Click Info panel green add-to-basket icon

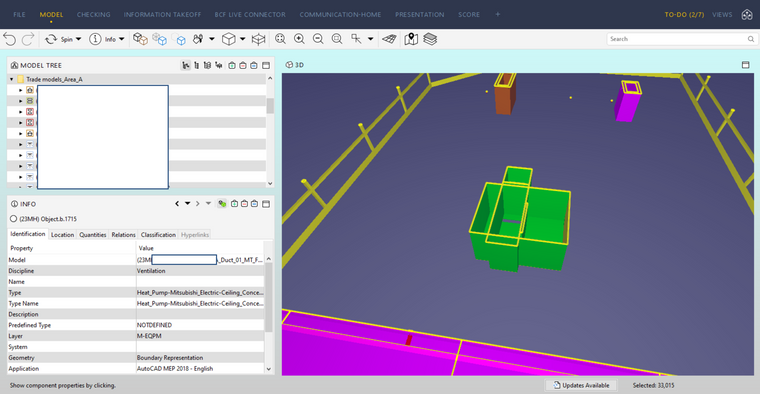click(x=234, y=204)
